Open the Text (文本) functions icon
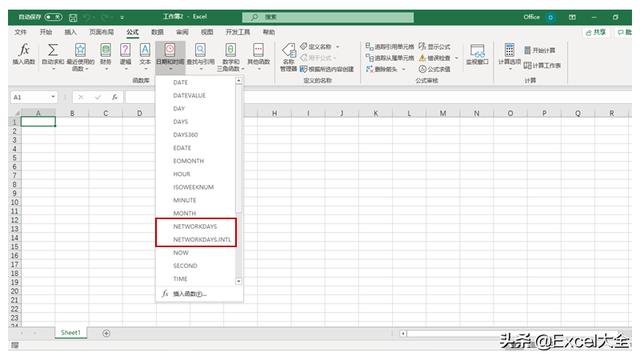 (x=145, y=50)
